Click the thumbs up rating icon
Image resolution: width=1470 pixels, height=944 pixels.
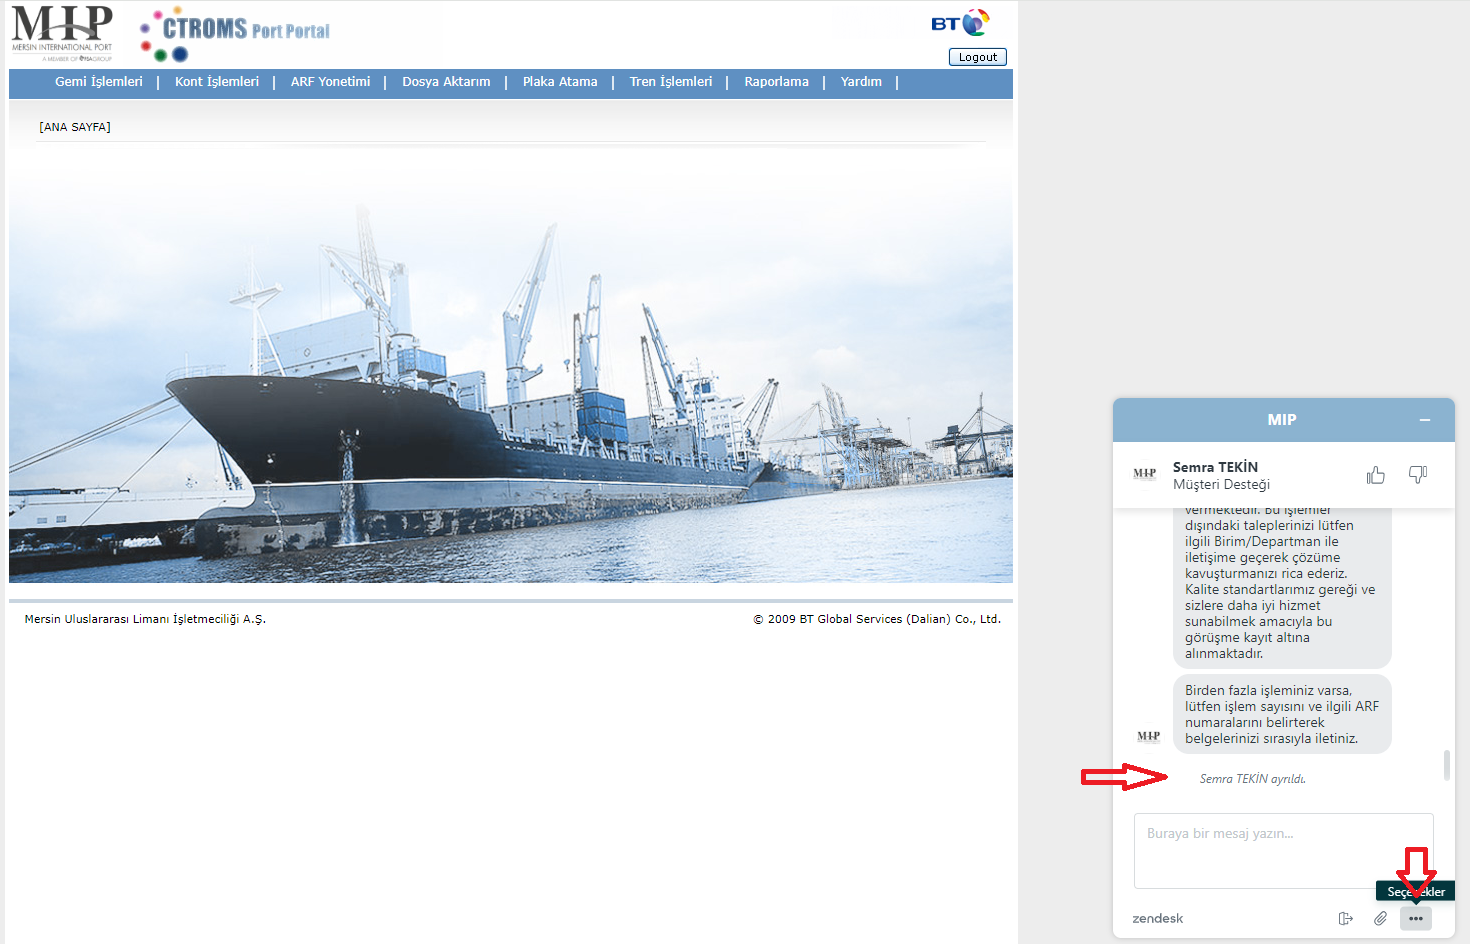pyautogui.click(x=1376, y=475)
